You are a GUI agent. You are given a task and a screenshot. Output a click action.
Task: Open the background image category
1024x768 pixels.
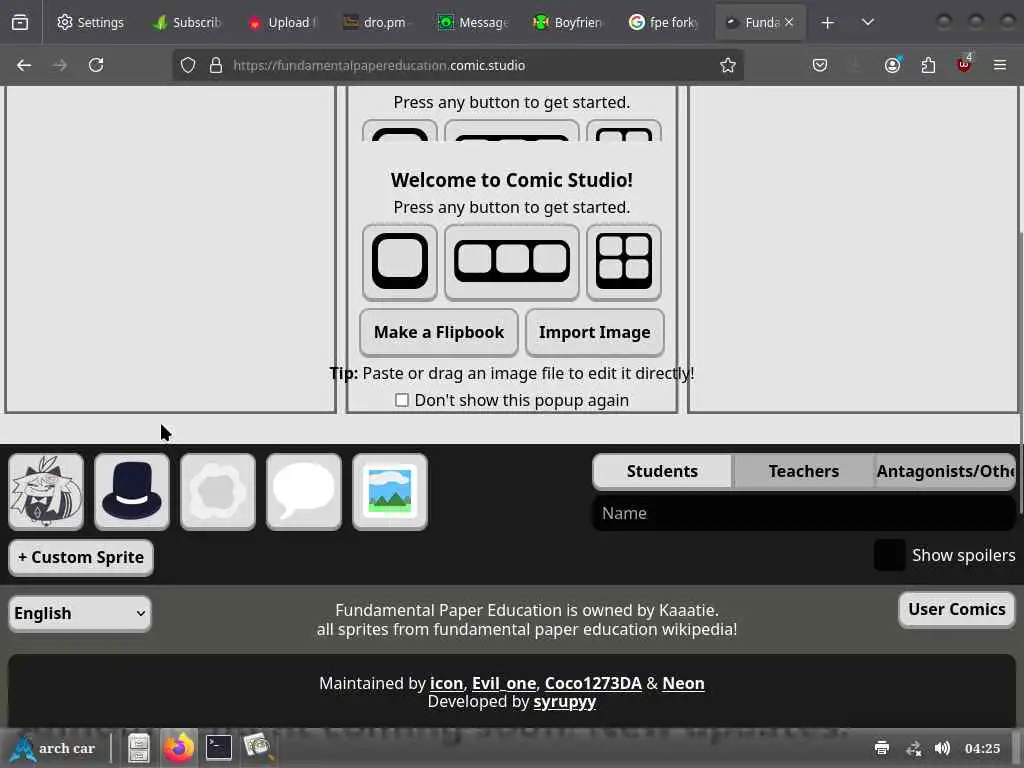pos(390,491)
